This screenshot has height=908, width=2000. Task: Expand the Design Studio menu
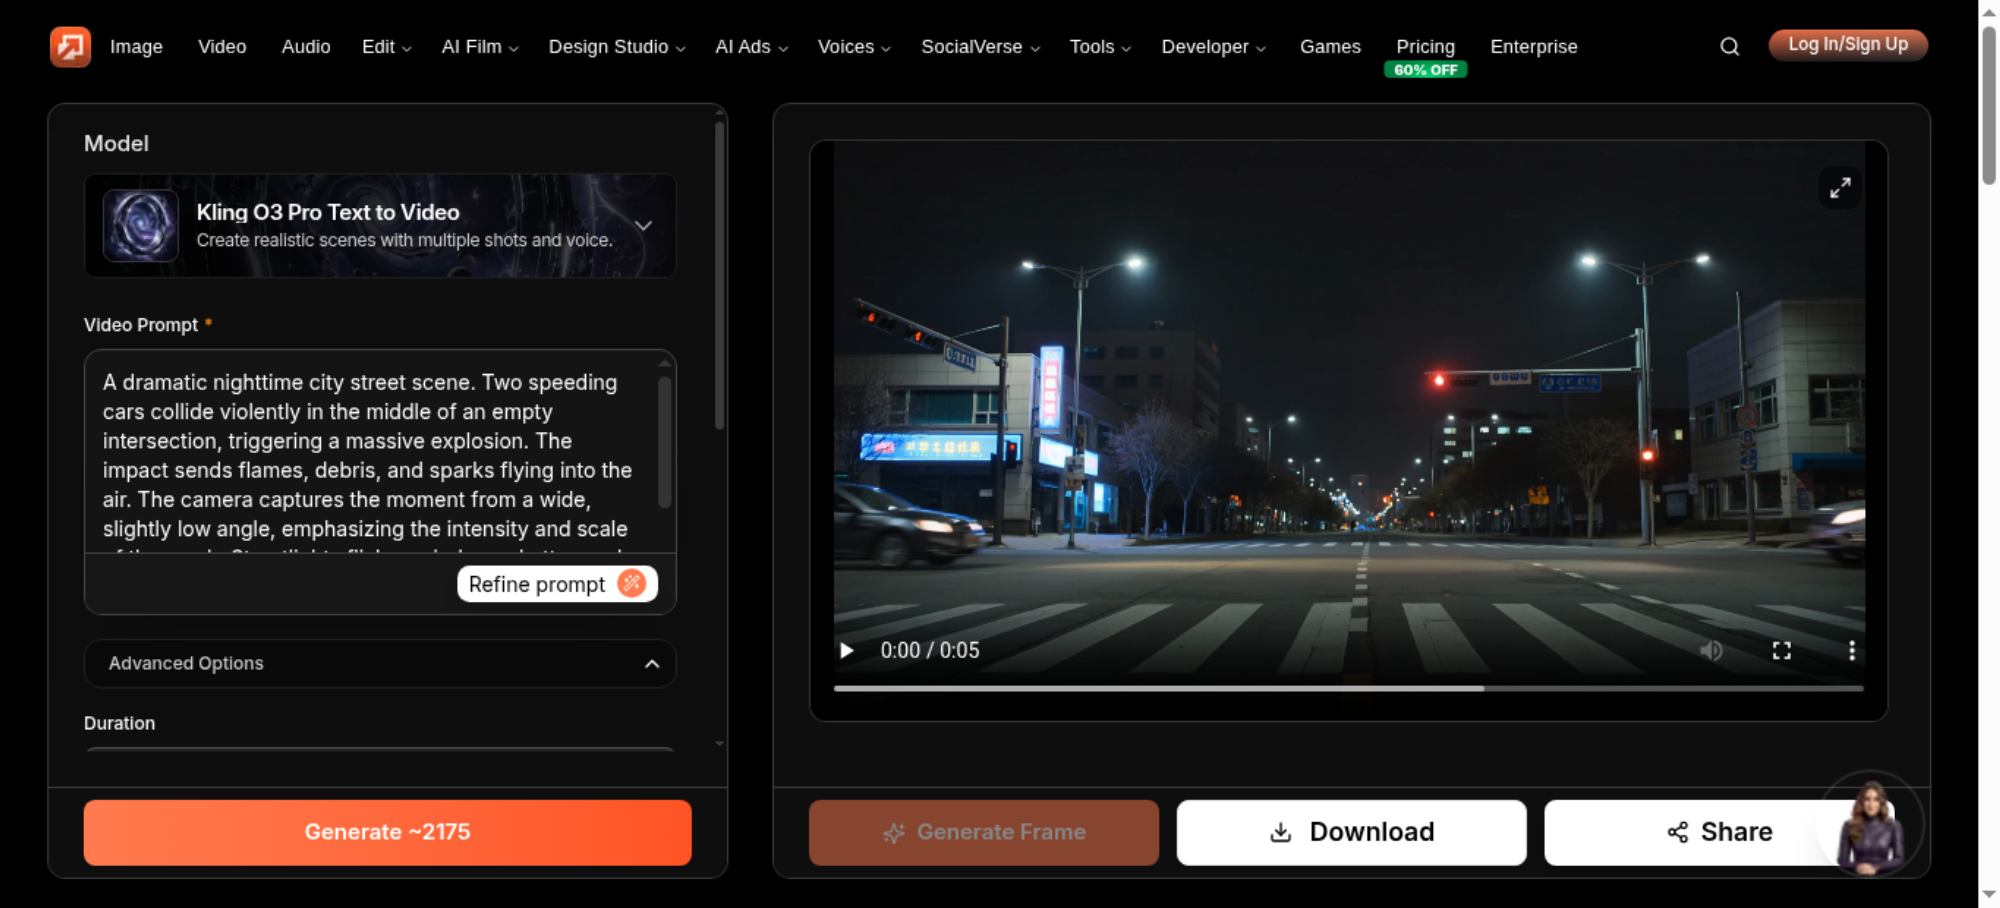(x=617, y=47)
